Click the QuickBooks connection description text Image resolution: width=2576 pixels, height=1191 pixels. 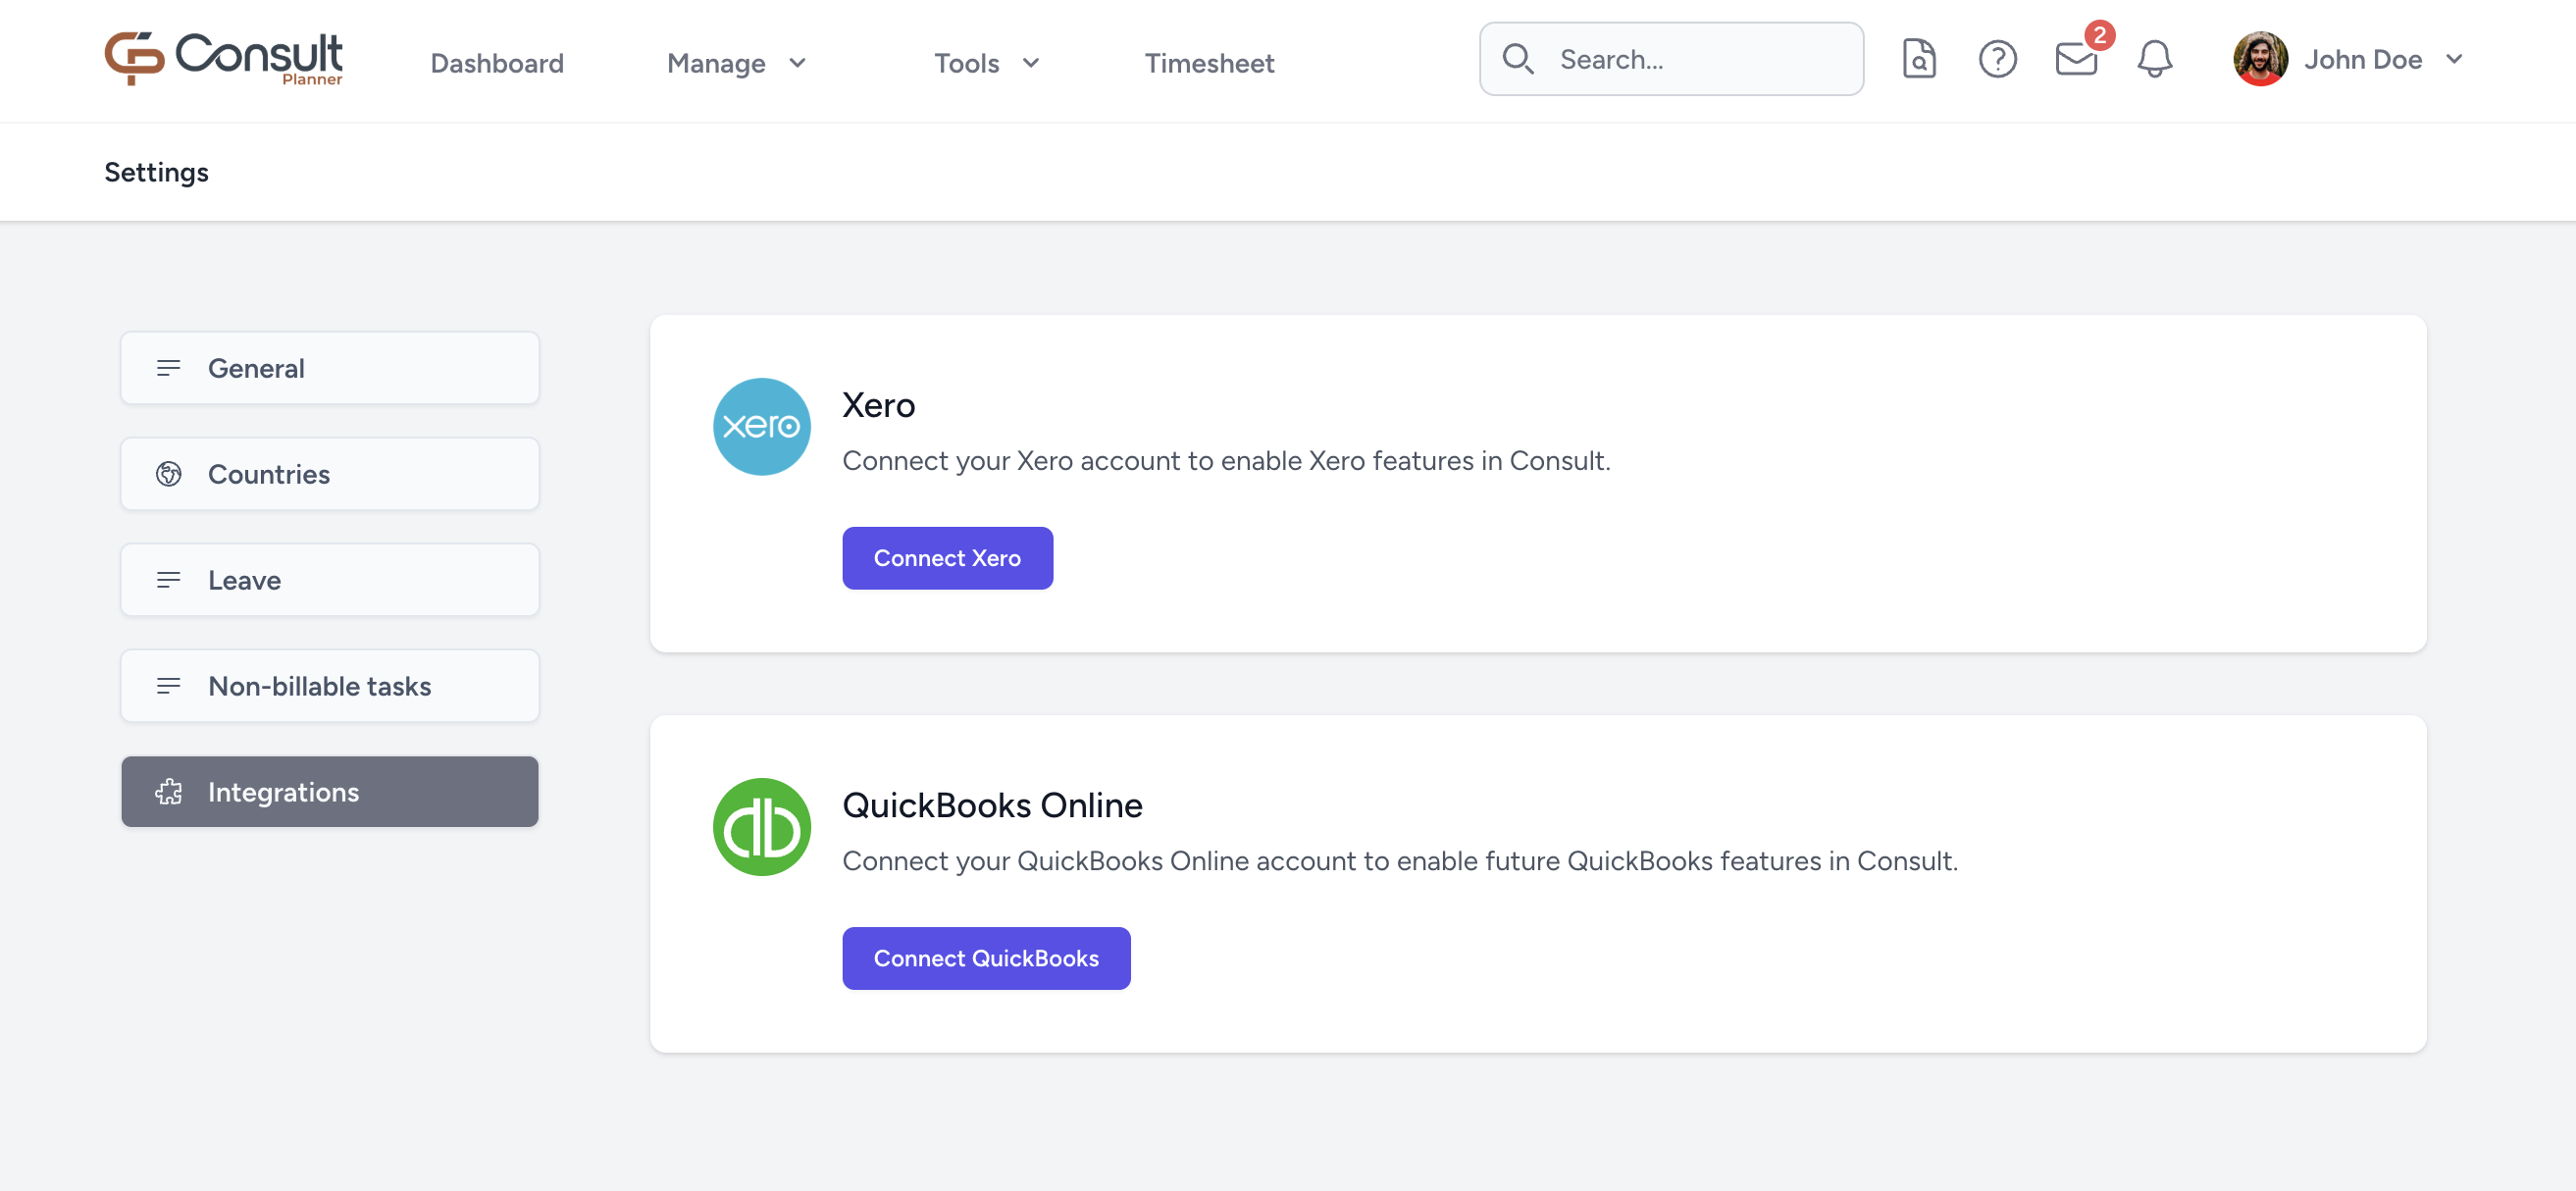click(x=1400, y=860)
